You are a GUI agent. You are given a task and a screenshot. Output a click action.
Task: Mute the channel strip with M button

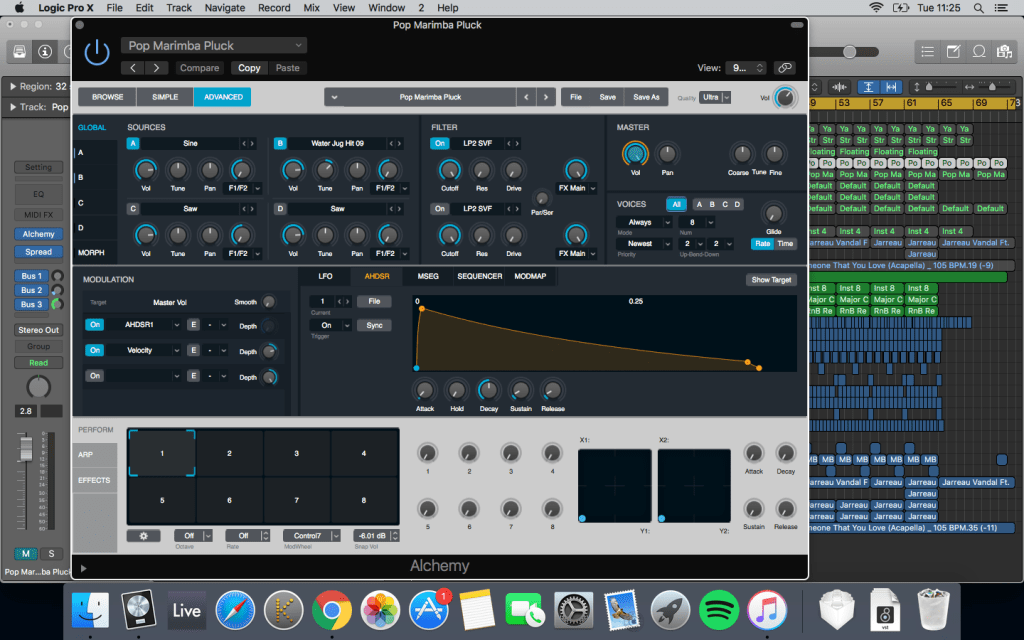pos(25,553)
